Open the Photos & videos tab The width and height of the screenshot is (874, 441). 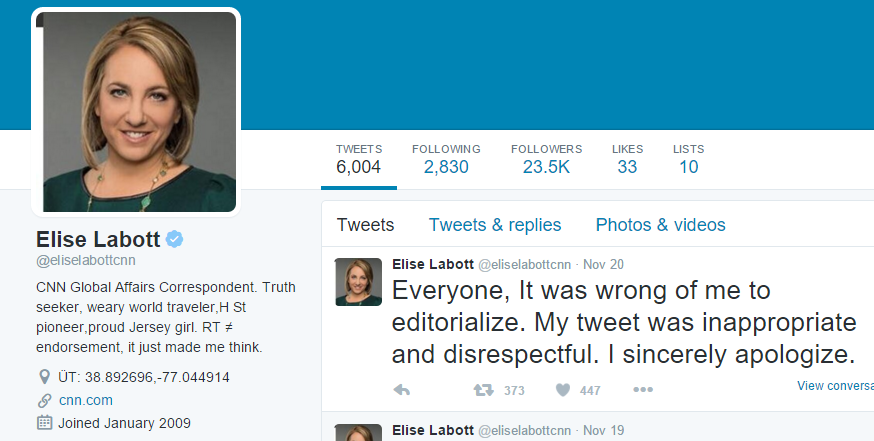(660, 225)
